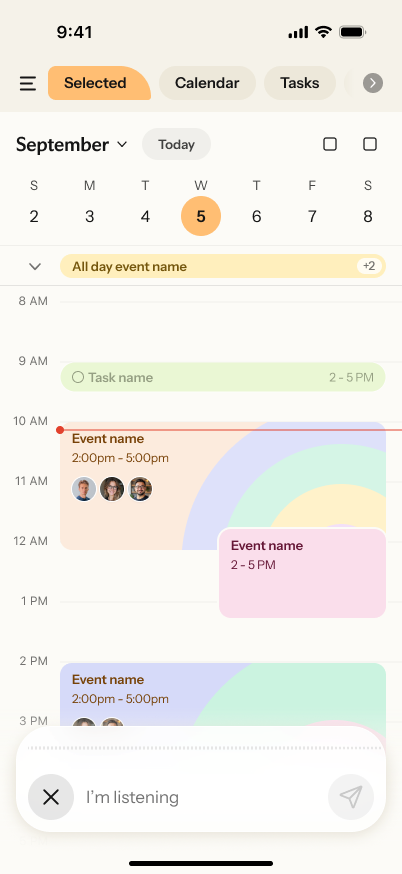The image size is (402, 874).
Task: Select Thursday the 6th
Action: click(x=256, y=216)
